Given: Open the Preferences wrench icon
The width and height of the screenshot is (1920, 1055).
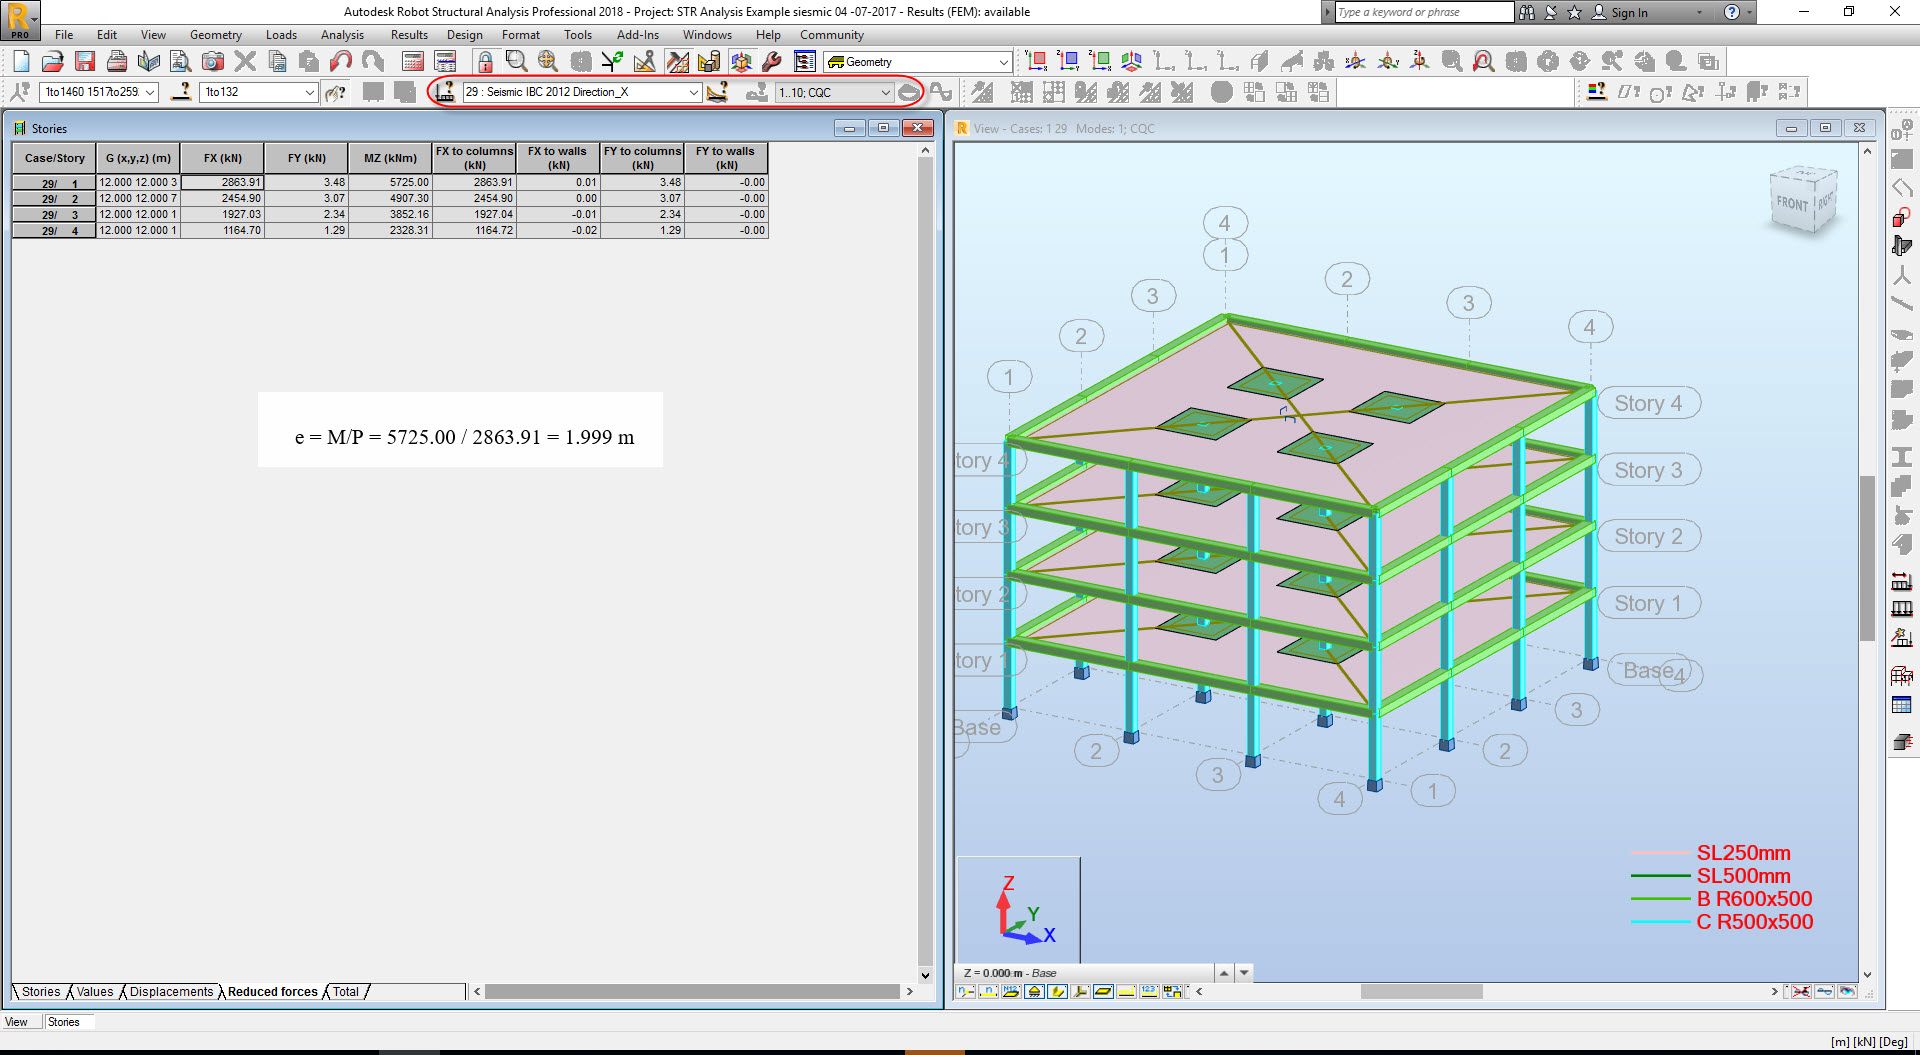Looking at the screenshot, I should click(x=771, y=61).
